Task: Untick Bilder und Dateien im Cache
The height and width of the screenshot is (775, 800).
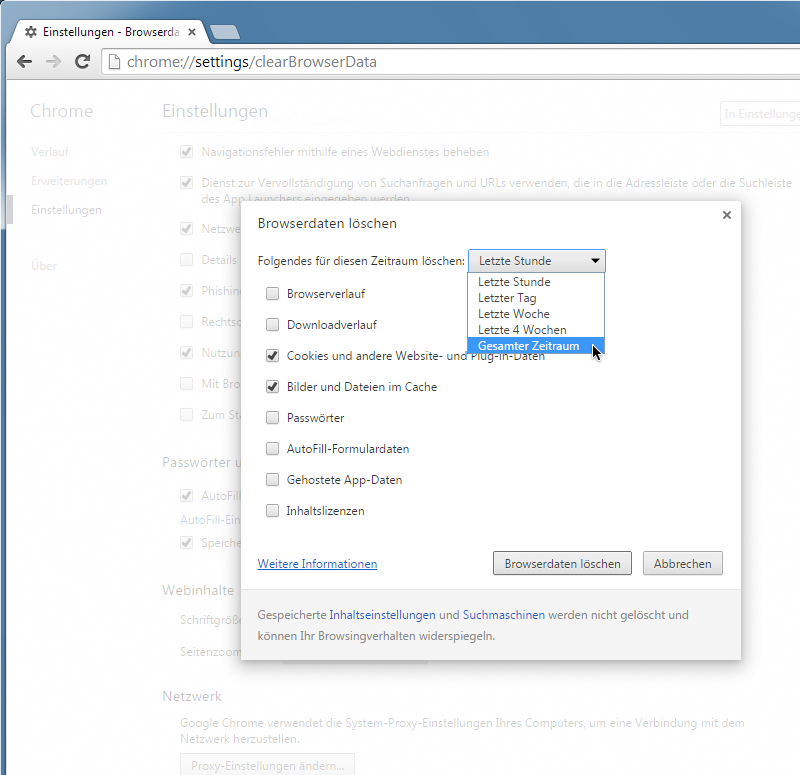Action: coord(272,387)
